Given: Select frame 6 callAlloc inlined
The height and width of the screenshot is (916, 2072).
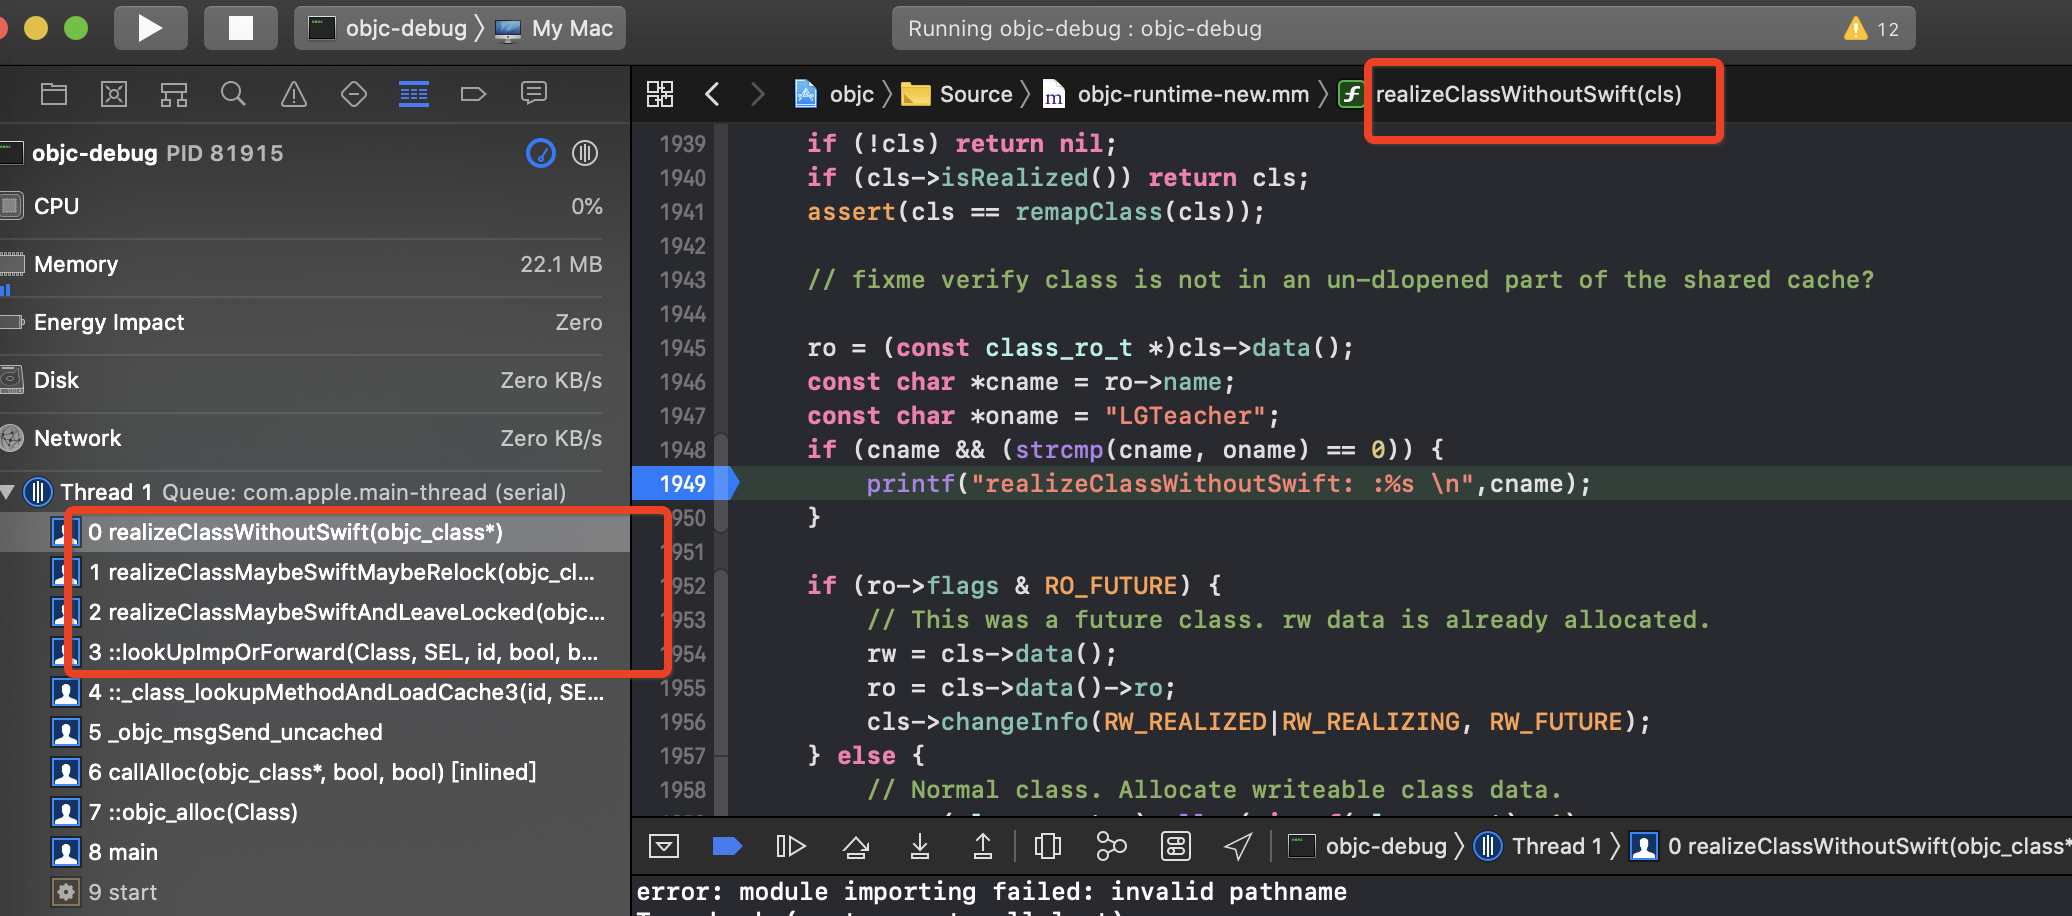Looking at the screenshot, I should tap(315, 772).
